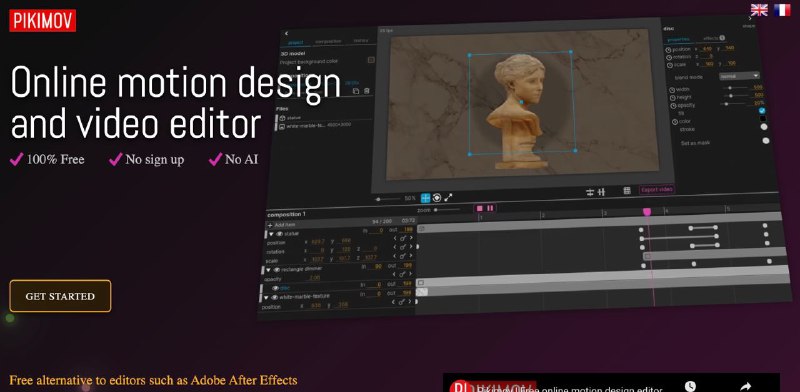Click the PIKIMOV logo

[x=42, y=20]
